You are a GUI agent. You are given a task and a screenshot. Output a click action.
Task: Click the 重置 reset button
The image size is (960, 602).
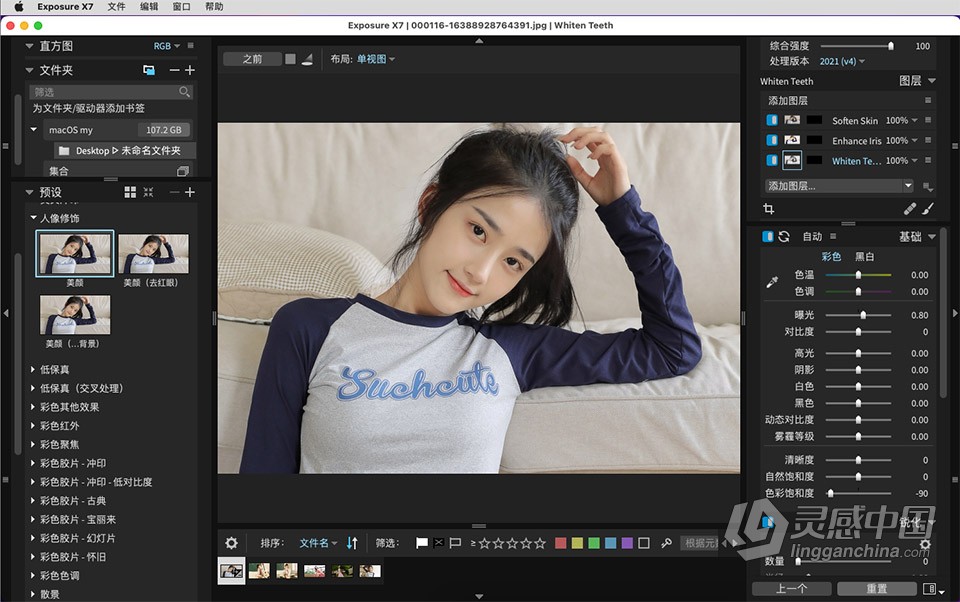pyautogui.click(x=877, y=589)
